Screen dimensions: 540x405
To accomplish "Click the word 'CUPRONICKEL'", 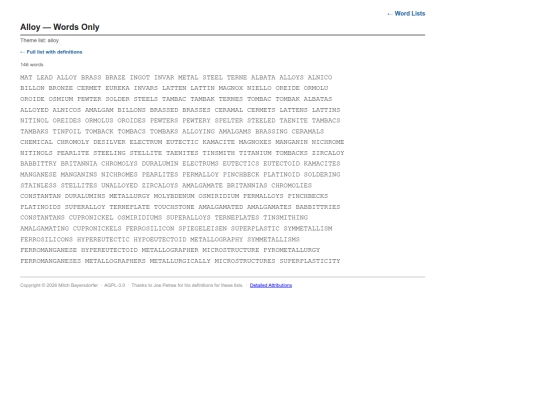I will pyautogui.click(x=91, y=218).
